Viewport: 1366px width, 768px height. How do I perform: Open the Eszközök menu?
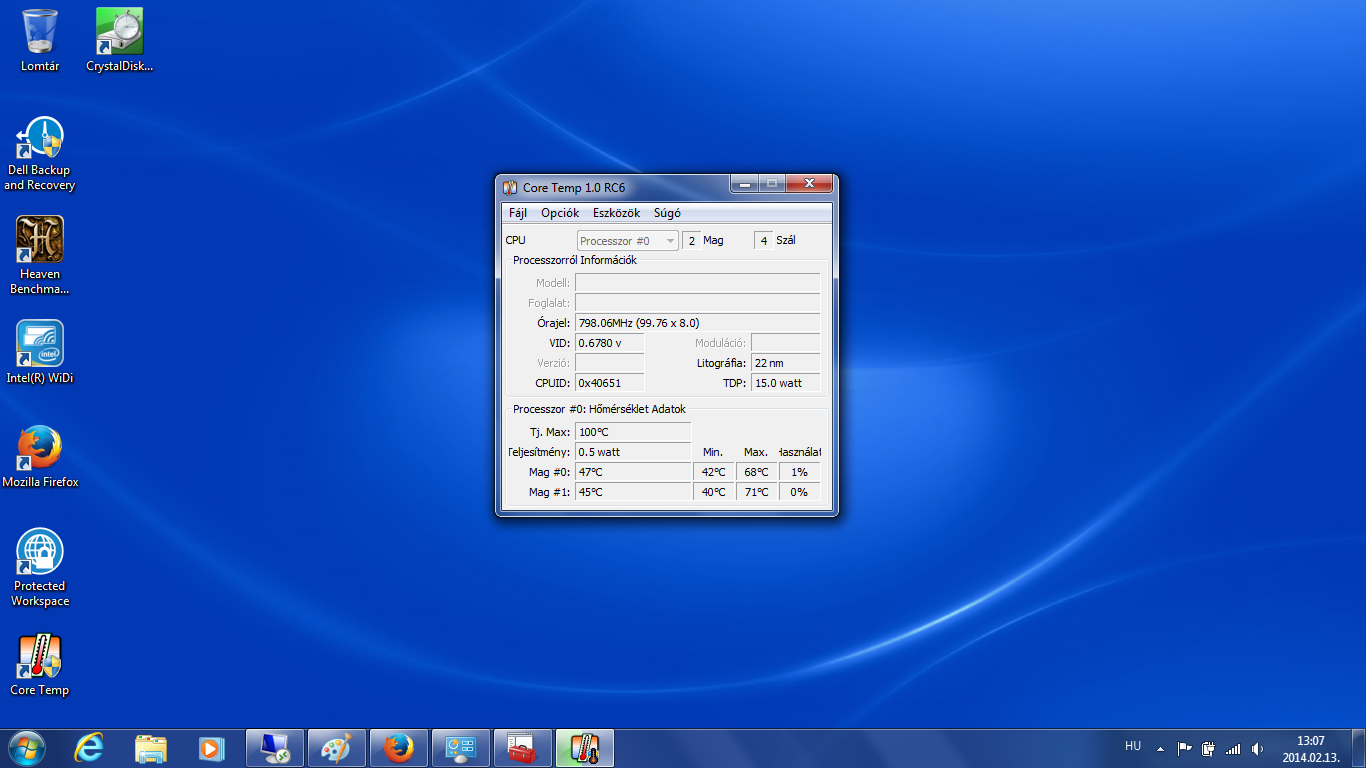point(616,213)
